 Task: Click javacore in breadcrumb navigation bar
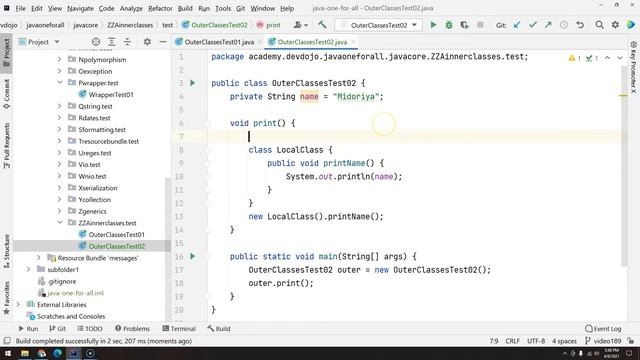pos(86,25)
